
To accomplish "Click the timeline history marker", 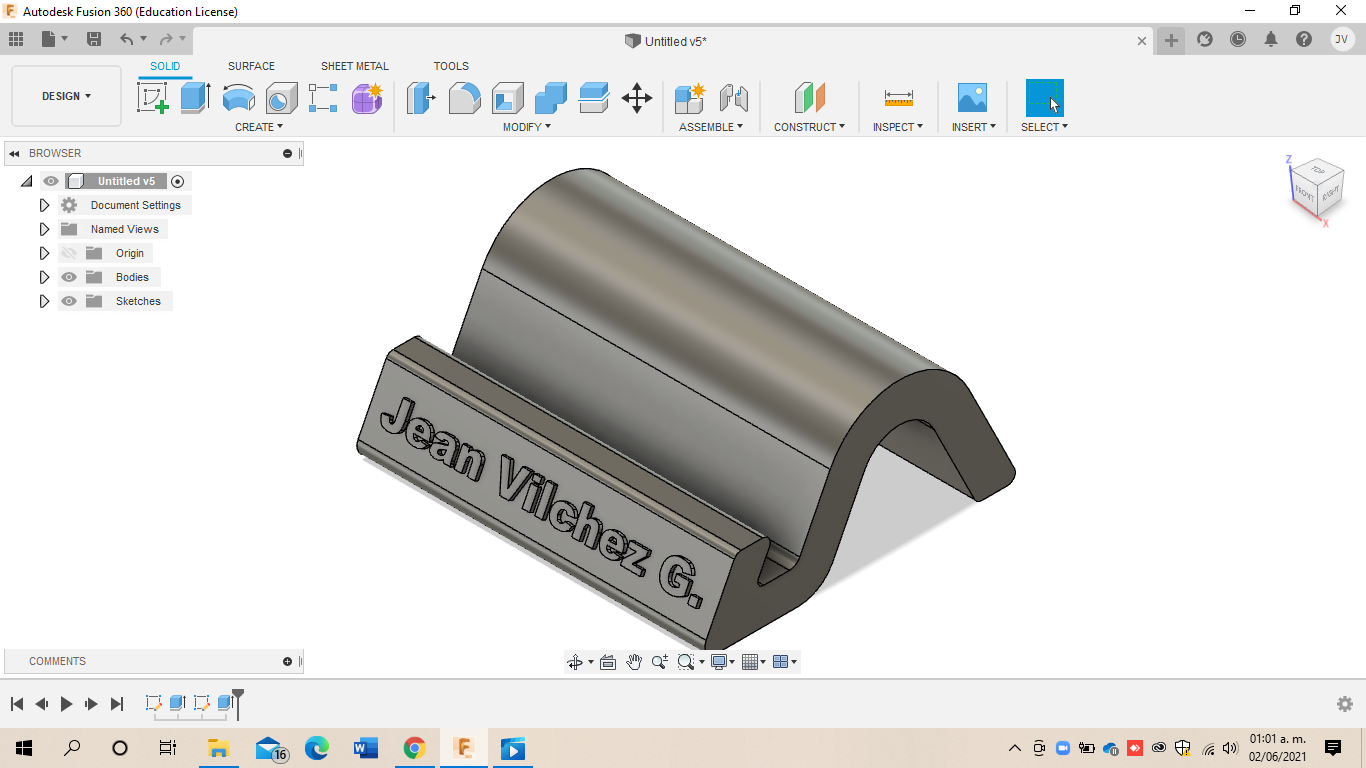I will click(238, 703).
